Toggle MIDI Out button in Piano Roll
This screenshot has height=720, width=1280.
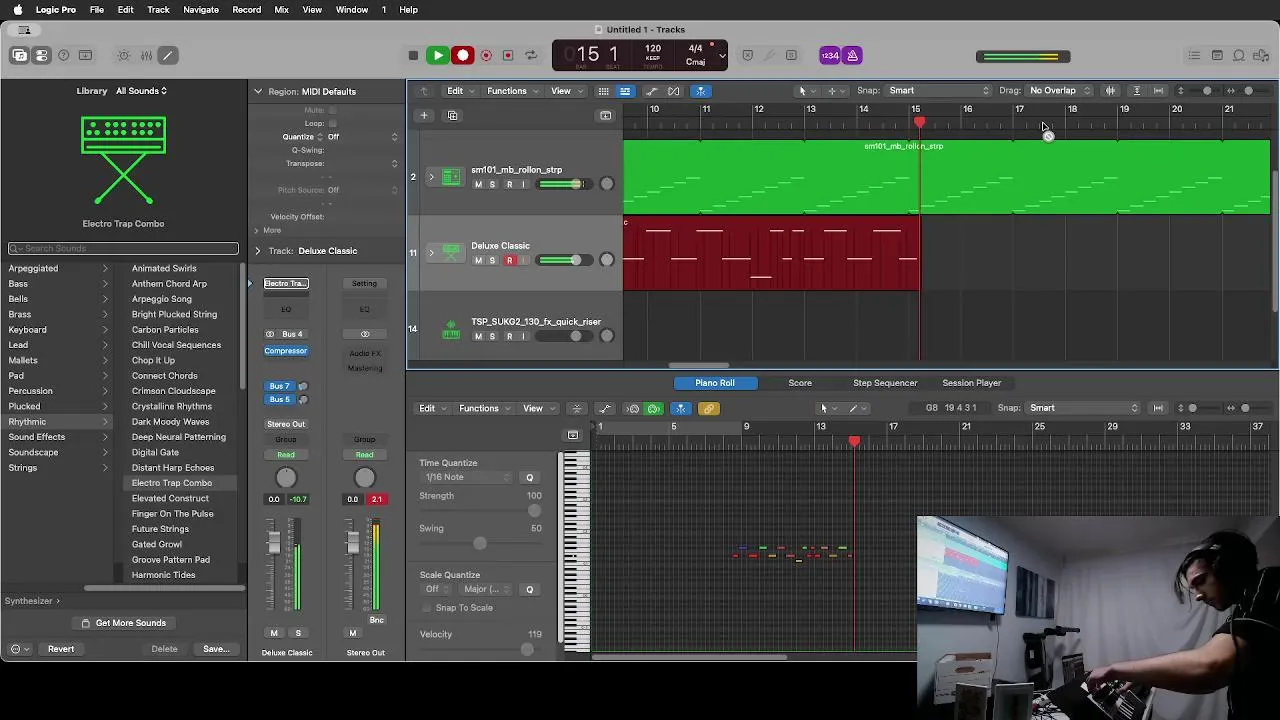point(654,408)
